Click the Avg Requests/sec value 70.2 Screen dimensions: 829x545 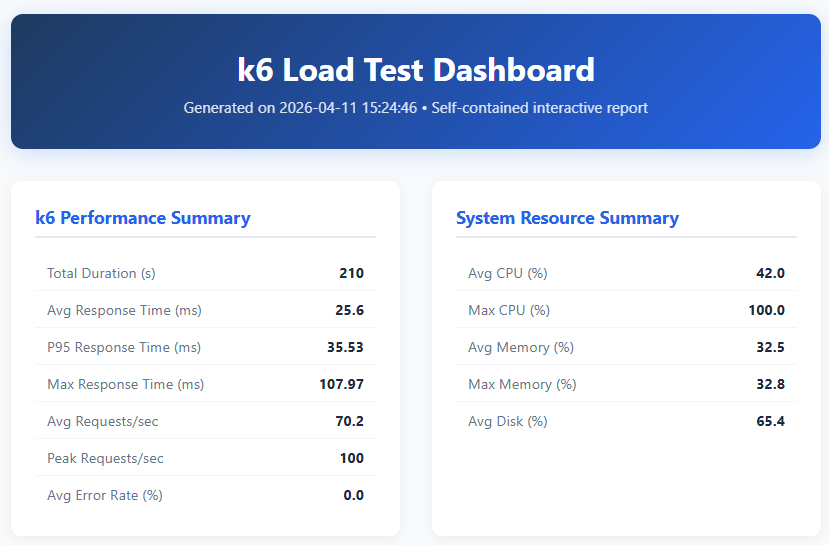pos(349,421)
